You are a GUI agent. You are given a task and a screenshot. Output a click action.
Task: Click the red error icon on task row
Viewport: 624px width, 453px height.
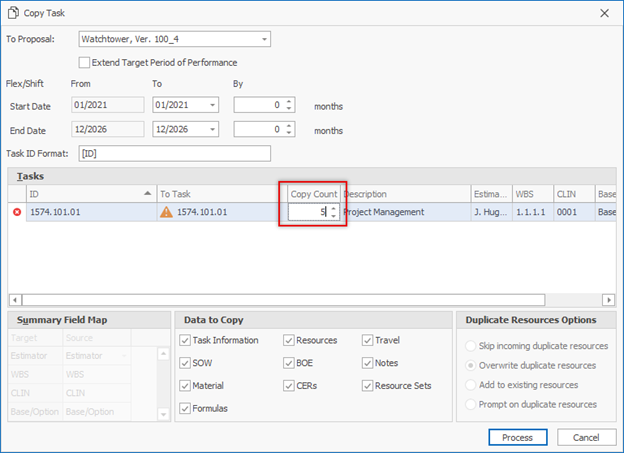coord(15,212)
